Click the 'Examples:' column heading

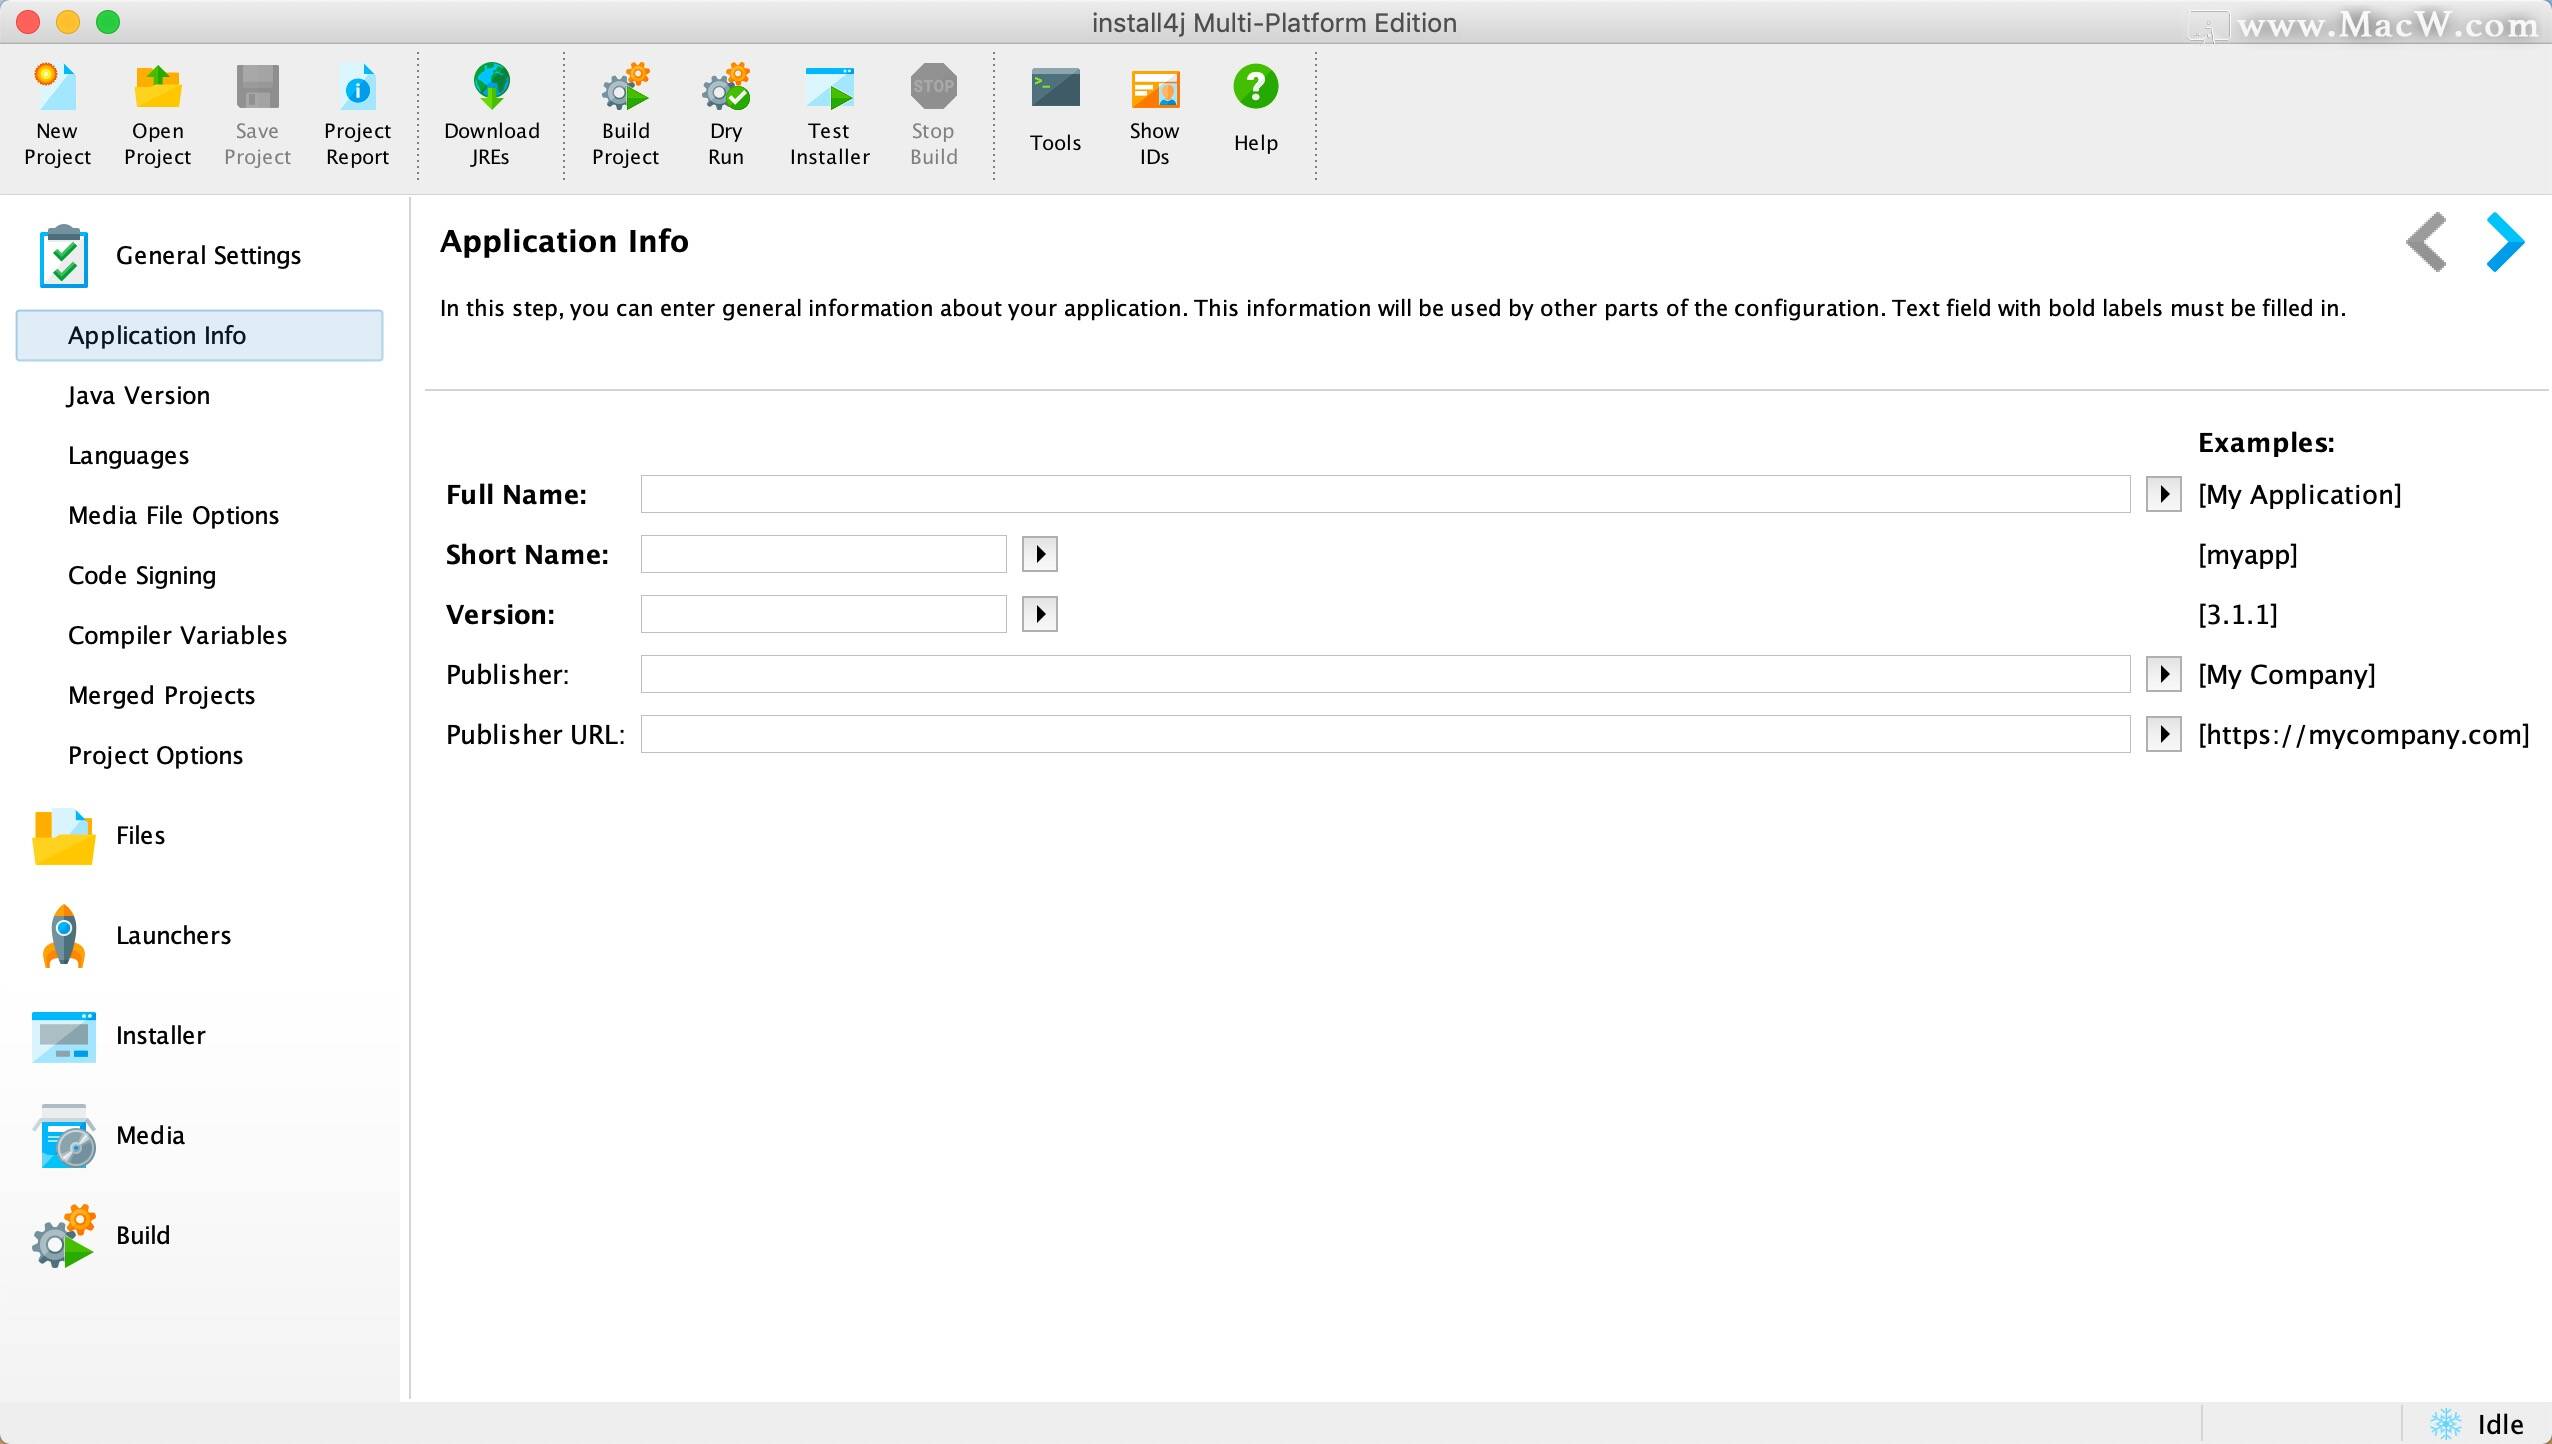tap(2266, 443)
